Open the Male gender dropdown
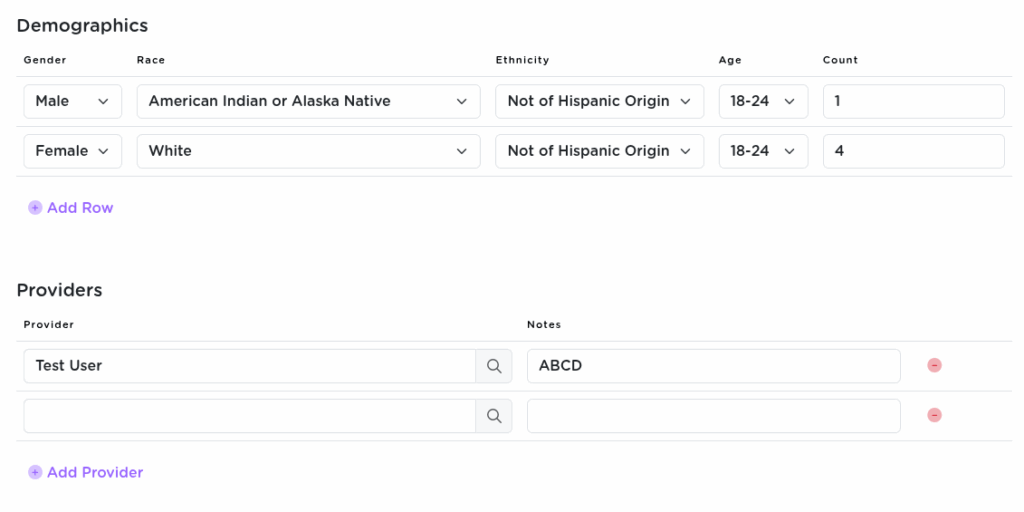Screen dimensions: 1024x512 tap(72, 101)
